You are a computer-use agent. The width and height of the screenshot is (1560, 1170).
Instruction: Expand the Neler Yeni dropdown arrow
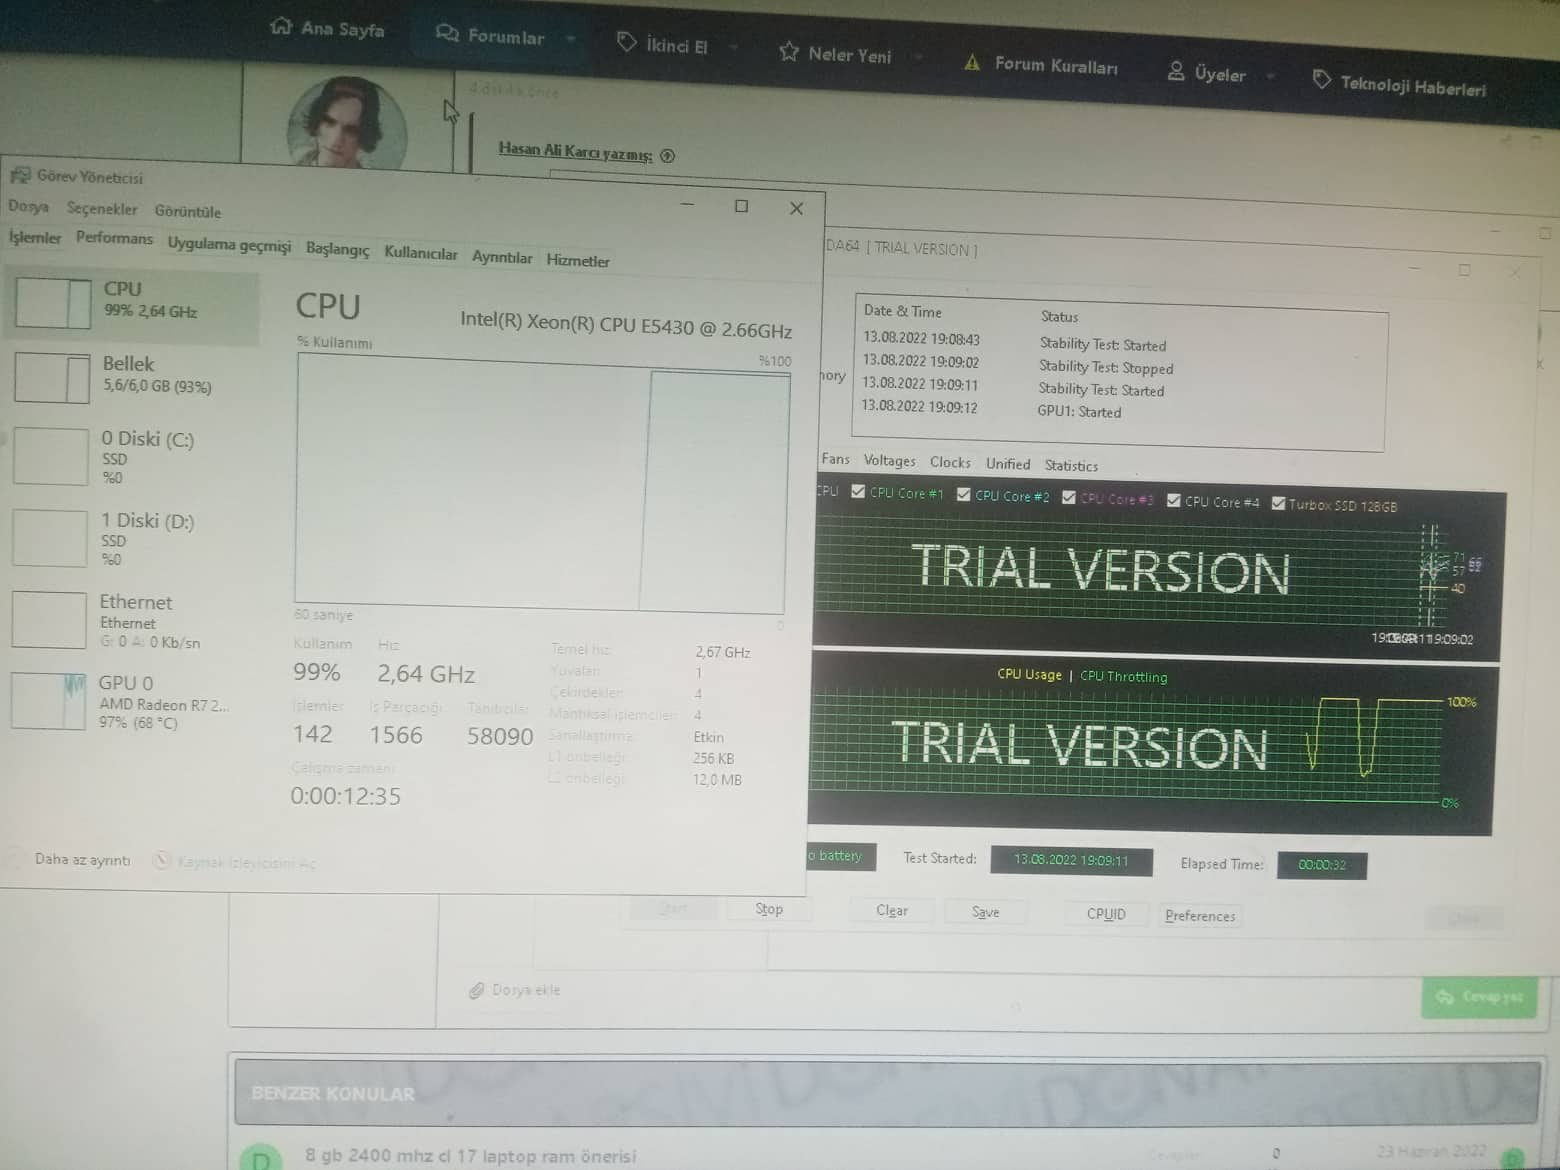click(919, 57)
